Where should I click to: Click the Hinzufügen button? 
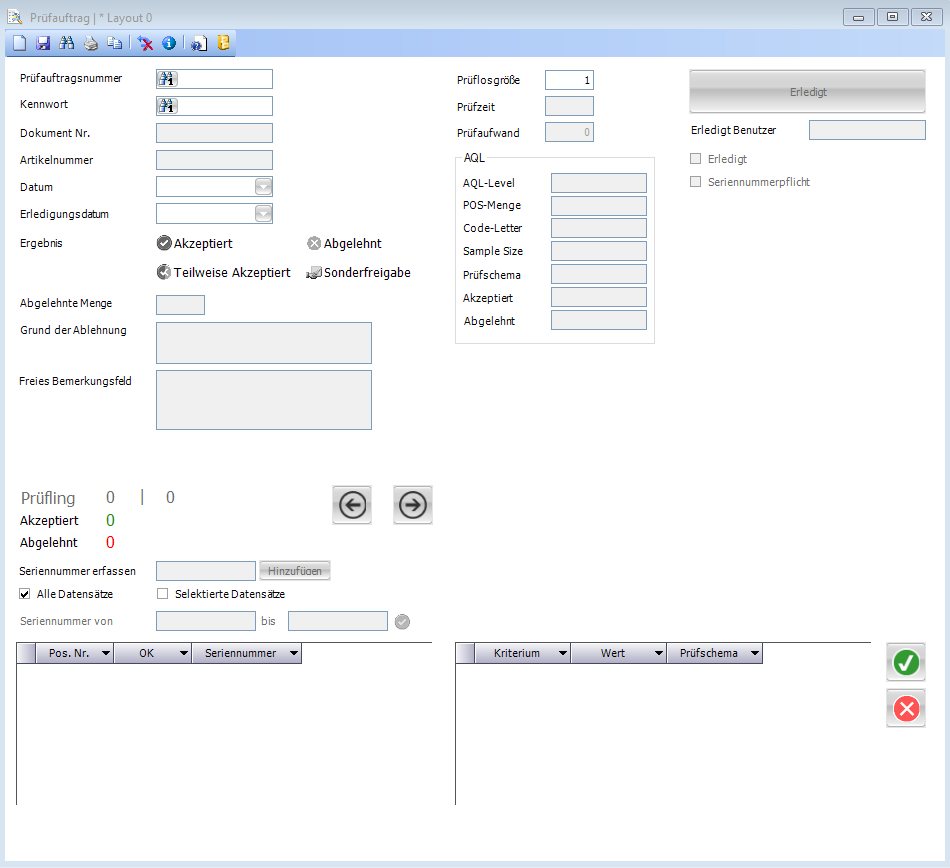(x=295, y=570)
